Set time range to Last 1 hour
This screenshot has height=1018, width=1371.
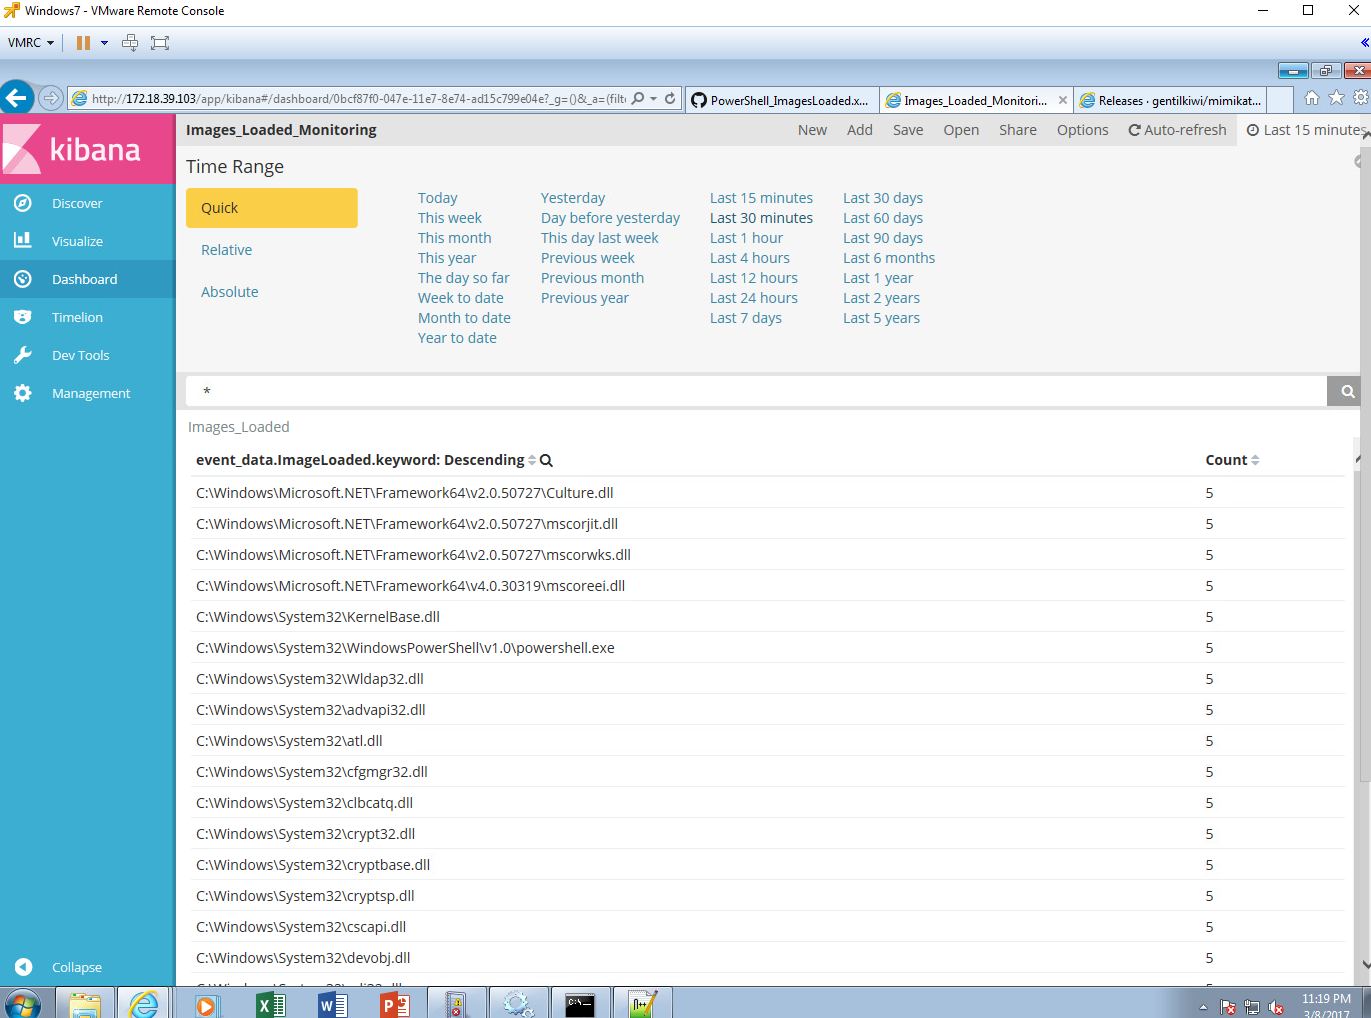coord(746,238)
